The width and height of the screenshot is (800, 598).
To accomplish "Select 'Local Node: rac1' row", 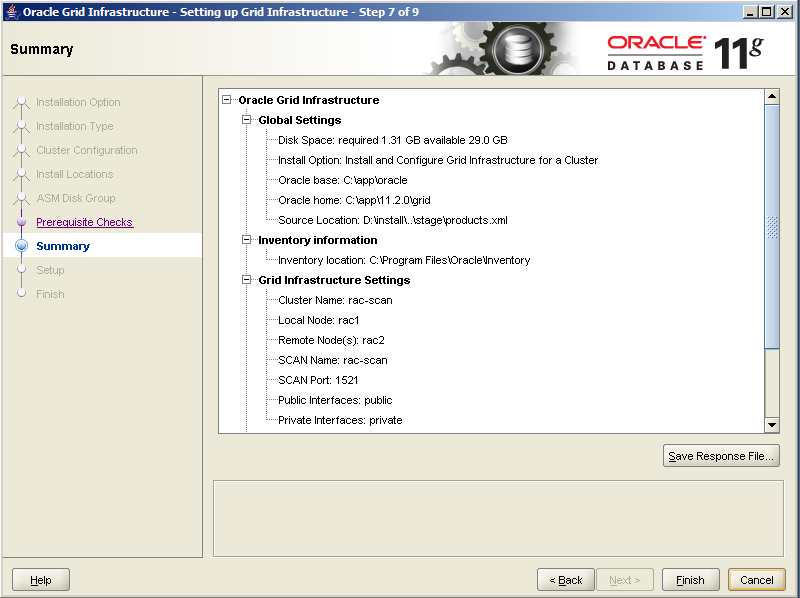I will click(x=319, y=320).
